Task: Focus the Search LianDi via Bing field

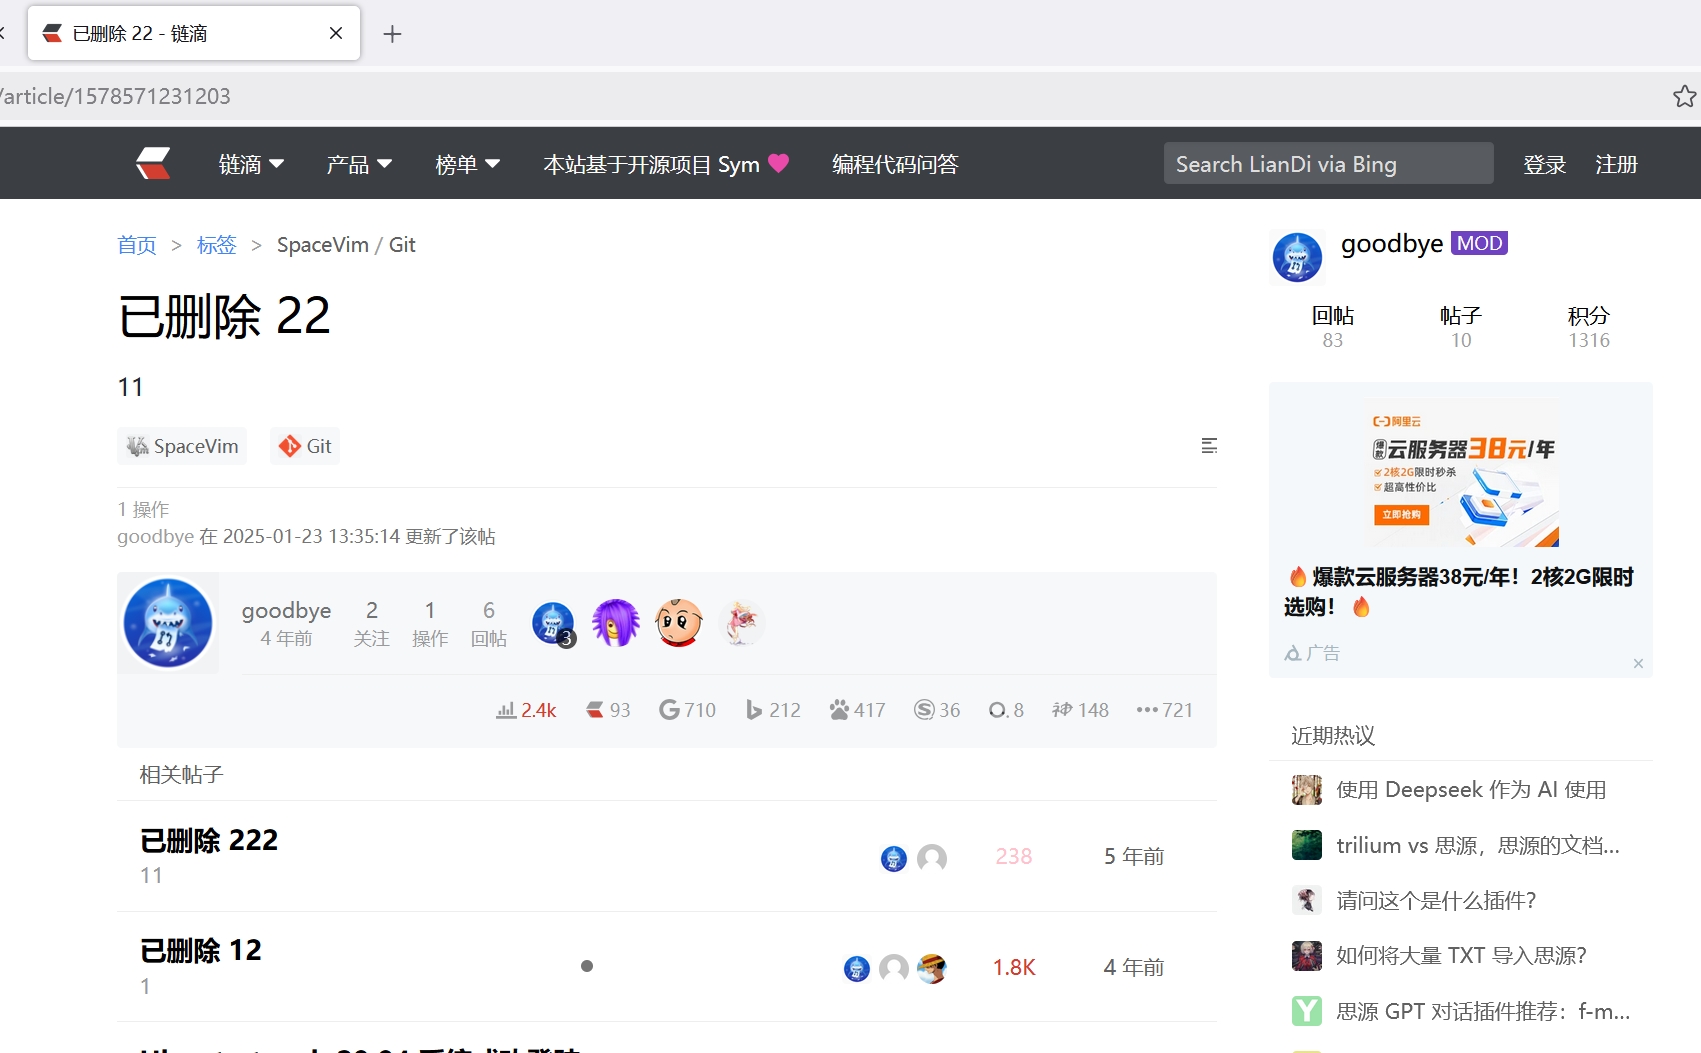Action: click(x=1328, y=164)
